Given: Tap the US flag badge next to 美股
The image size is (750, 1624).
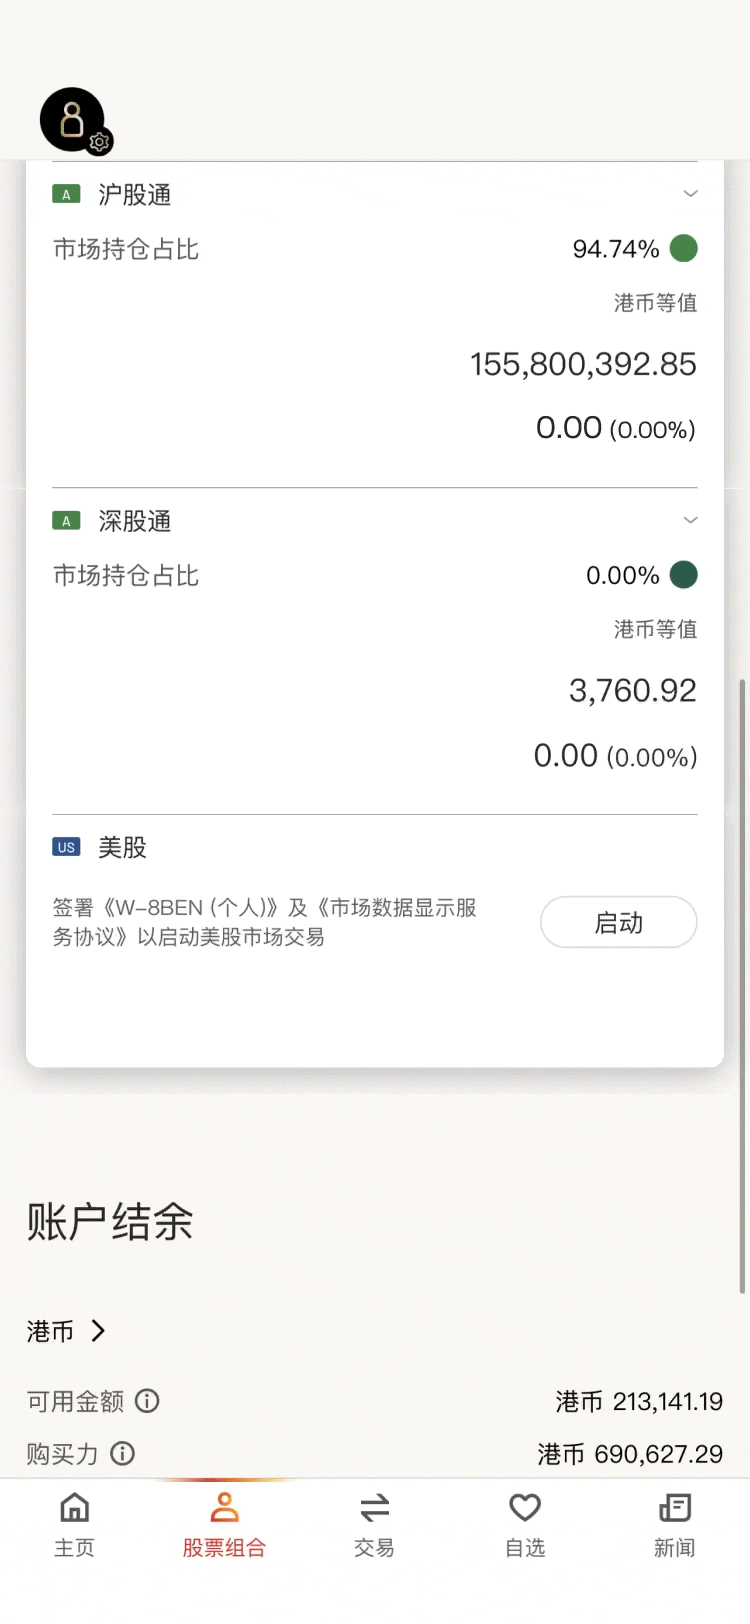Looking at the screenshot, I should point(66,847).
